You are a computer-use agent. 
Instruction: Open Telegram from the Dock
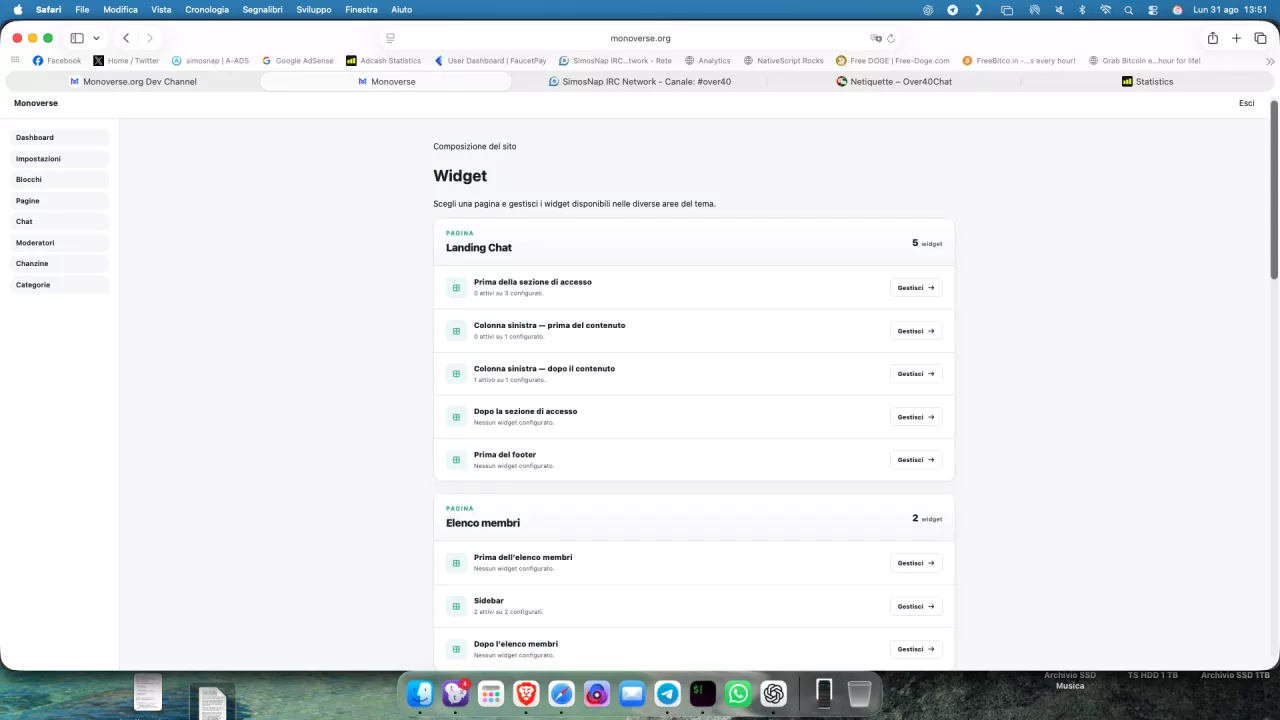pyautogui.click(x=667, y=693)
